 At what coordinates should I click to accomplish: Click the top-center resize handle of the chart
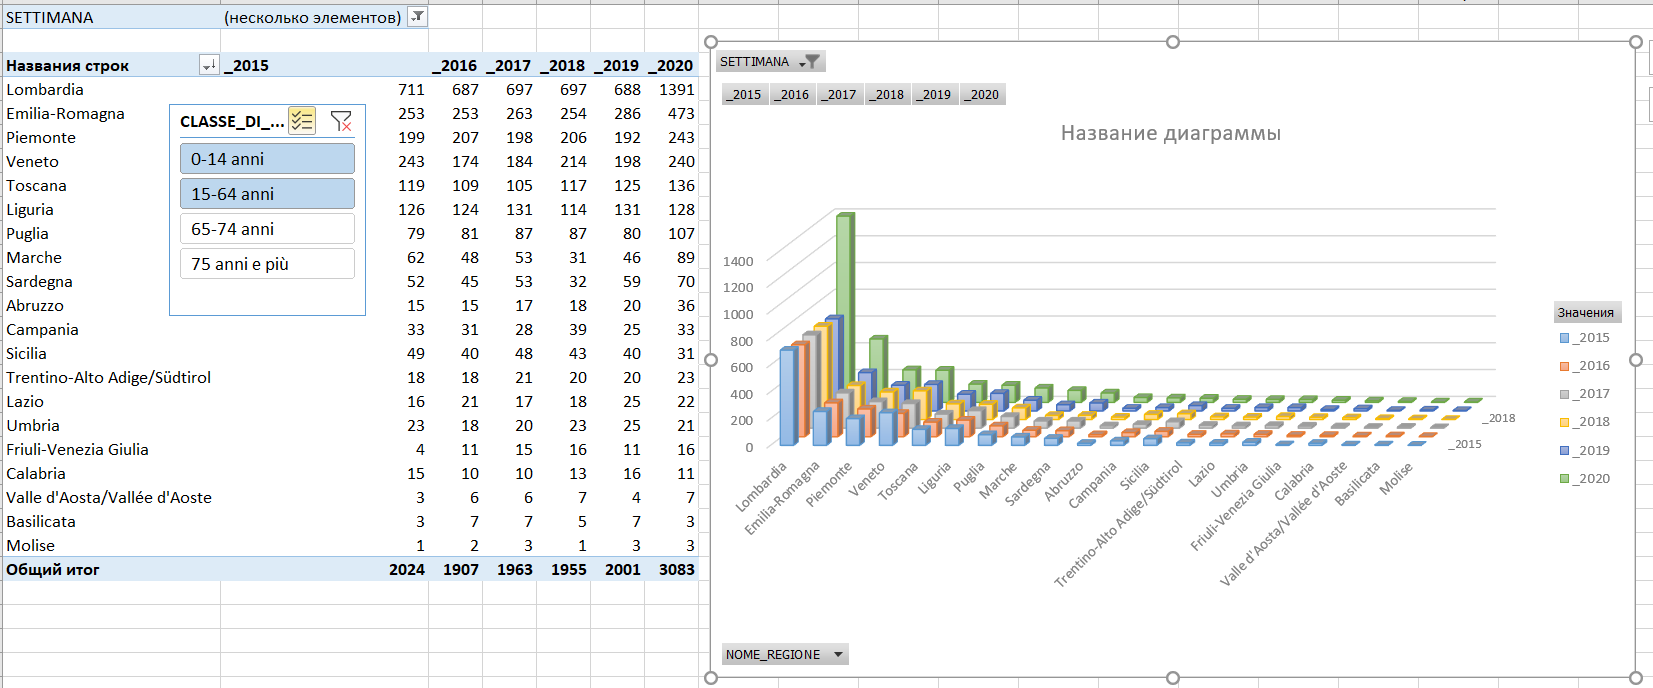pos(1173,42)
